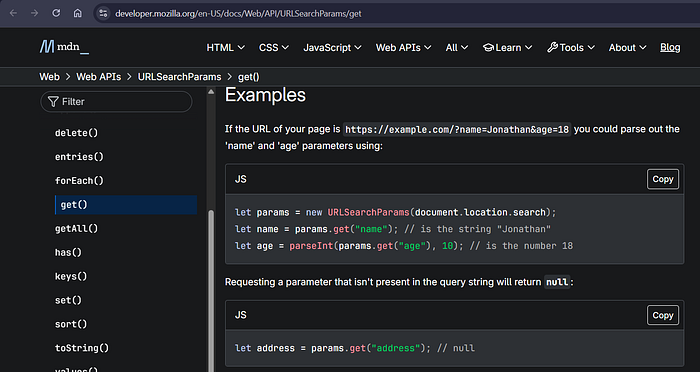700x372 pixels.
Task: Click the 'let address' code line start
Action: (265, 348)
